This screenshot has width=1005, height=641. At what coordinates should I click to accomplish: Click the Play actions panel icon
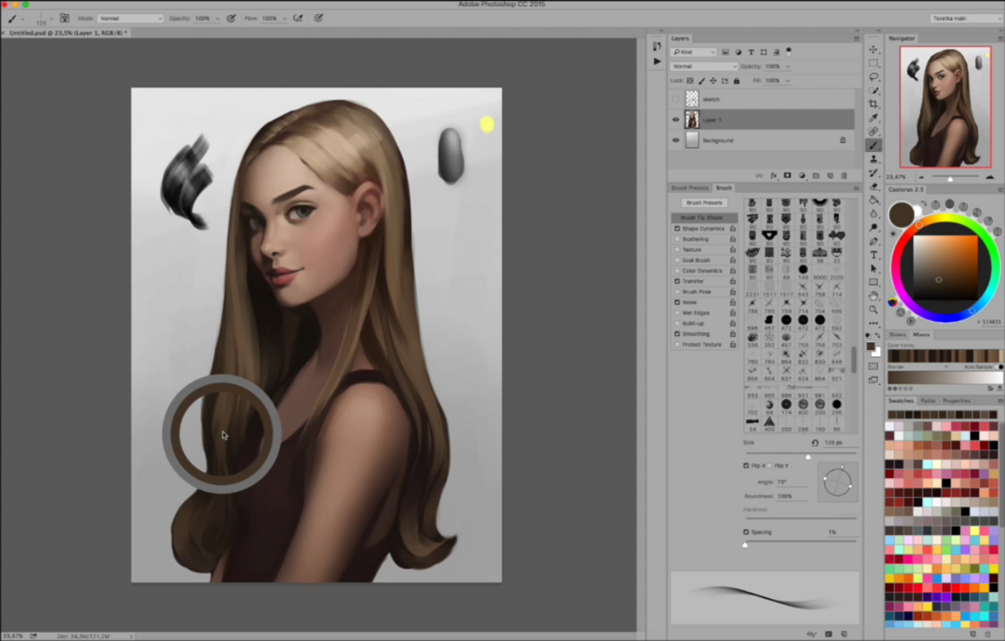pyautogui.click(x=656, y=62)
